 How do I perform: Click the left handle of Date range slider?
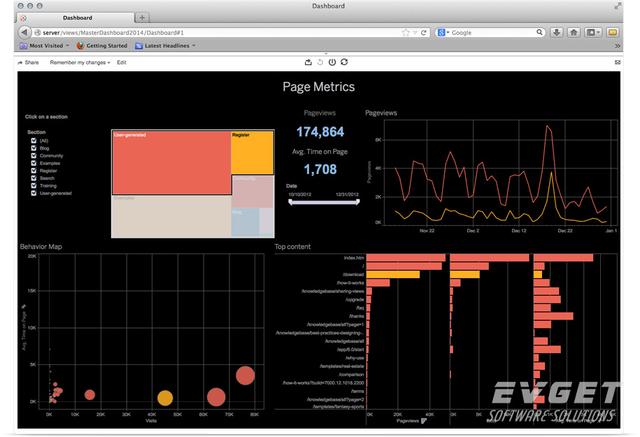tap(291, 202)
